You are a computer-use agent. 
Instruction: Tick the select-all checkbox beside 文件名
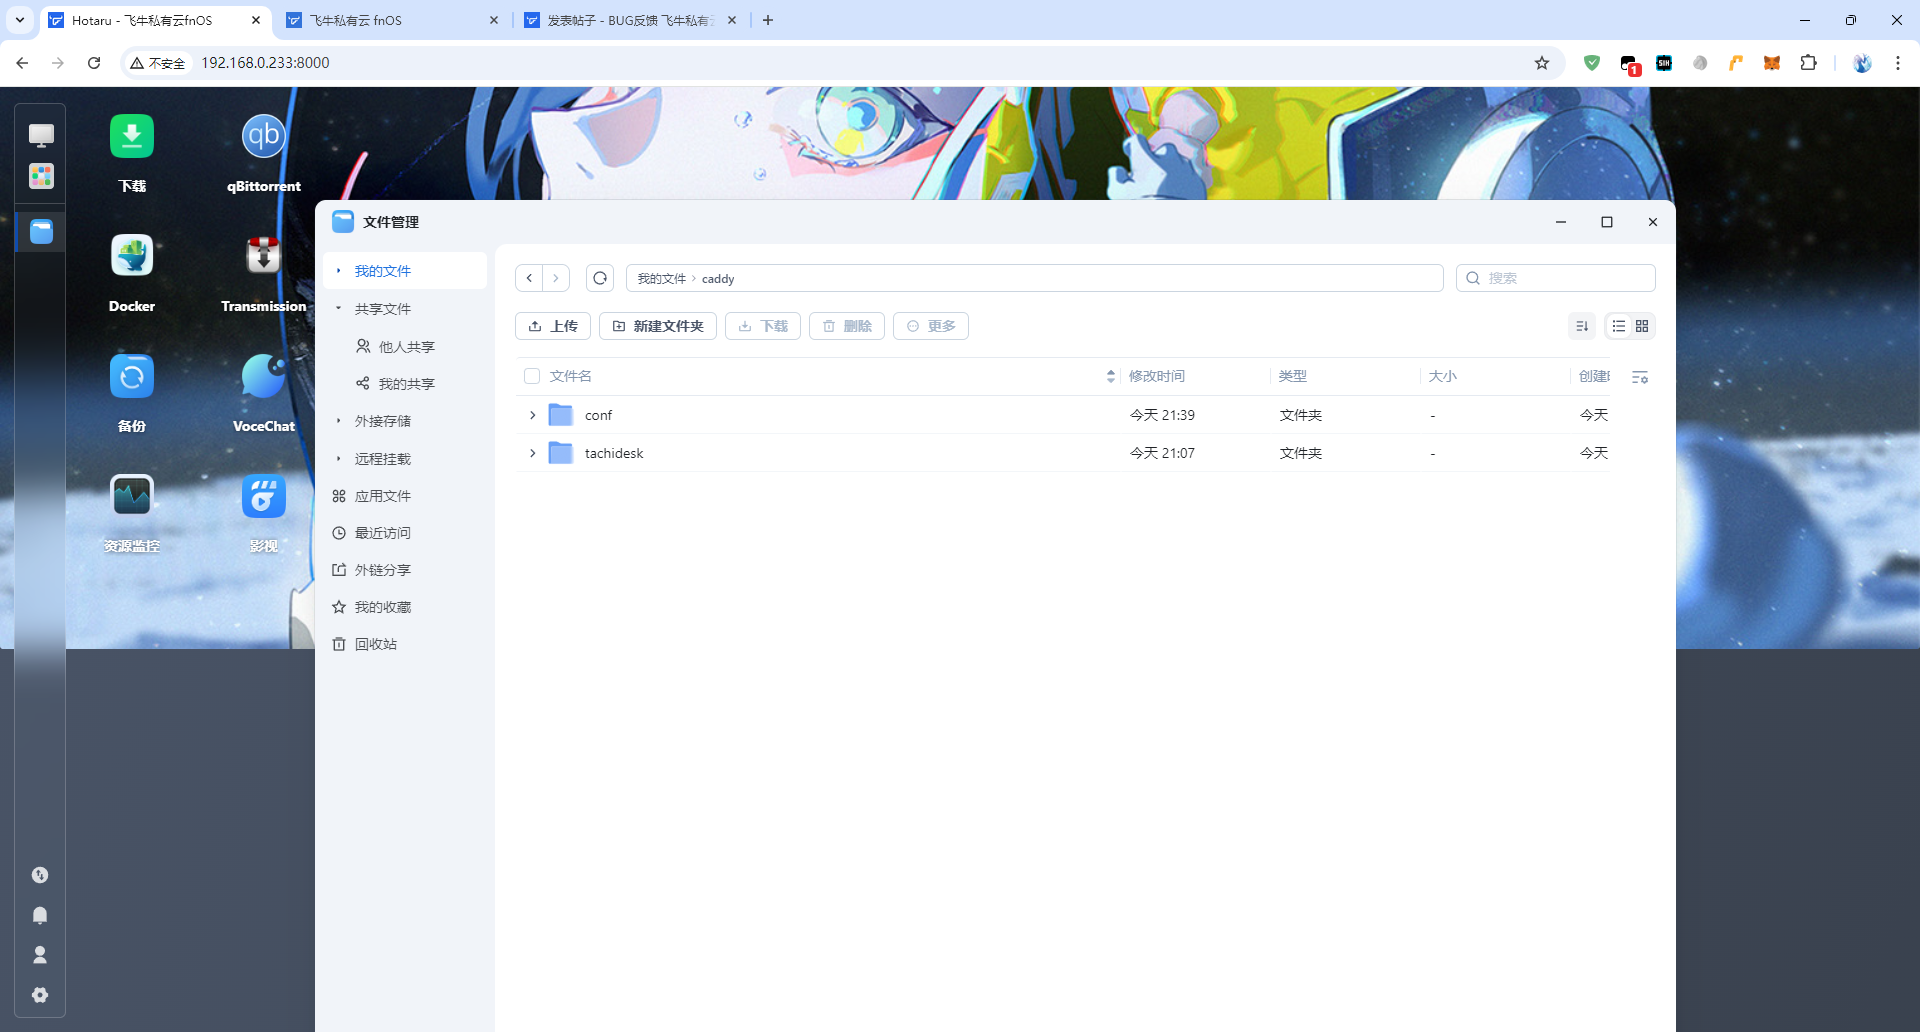(x=532, y=376)
